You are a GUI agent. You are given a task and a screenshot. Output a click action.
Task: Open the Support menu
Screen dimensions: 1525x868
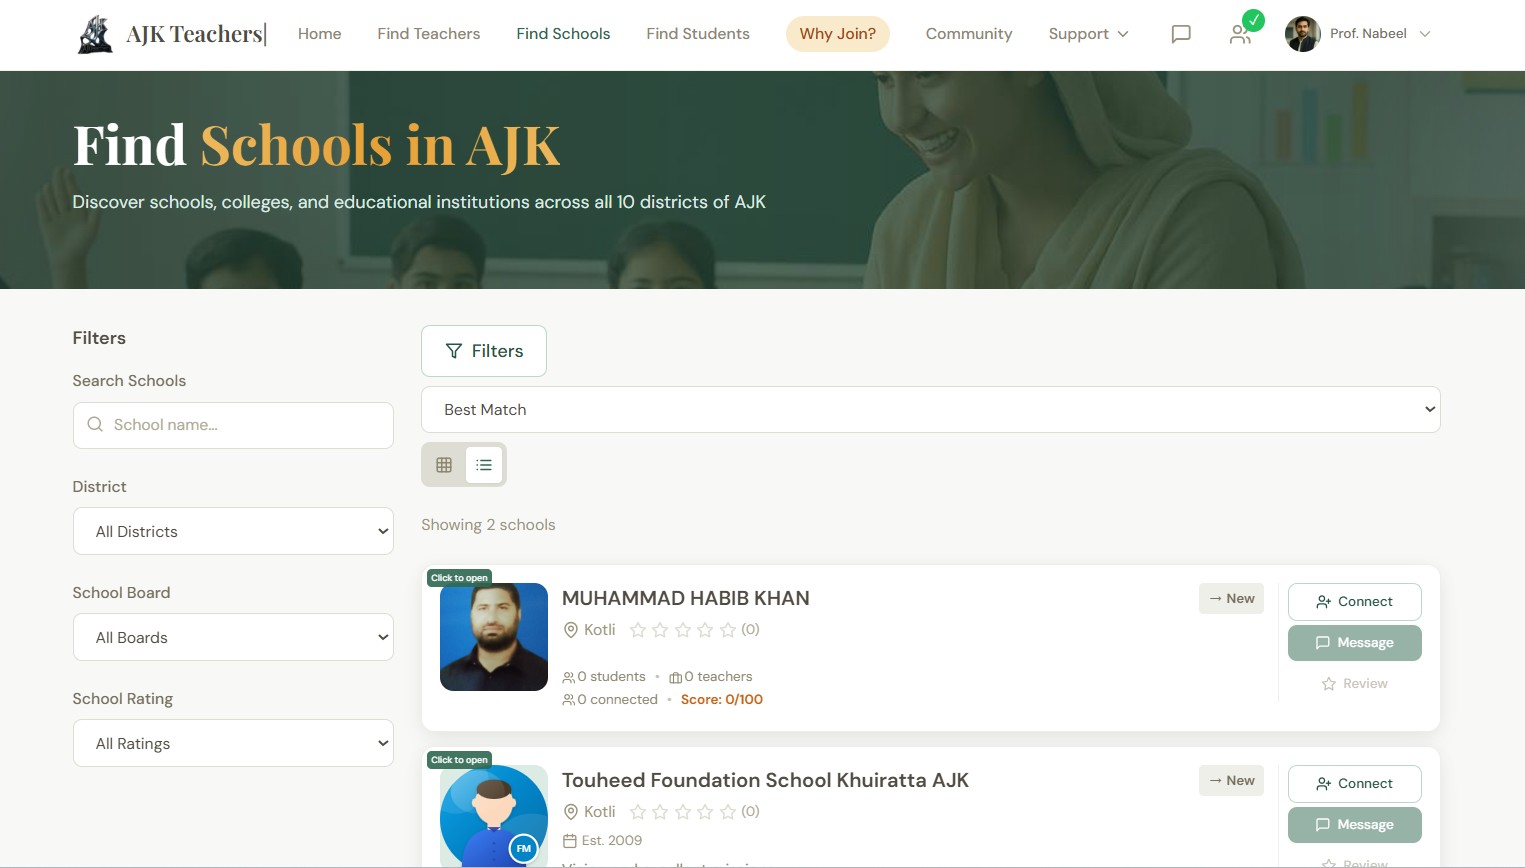point(1089,34)
